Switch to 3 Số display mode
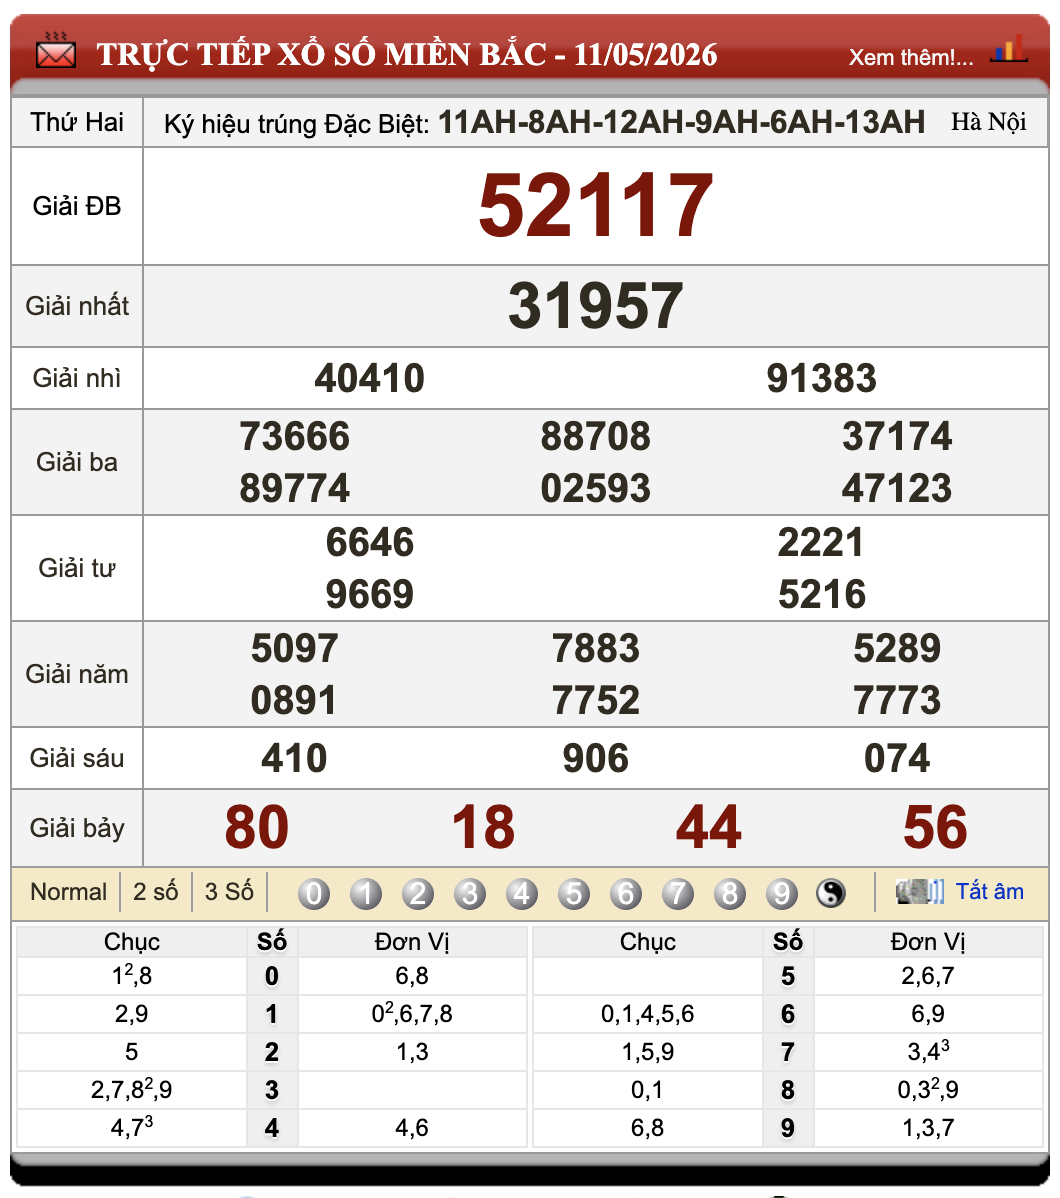The image size is (1060, 1198). (x=229, y=892)
